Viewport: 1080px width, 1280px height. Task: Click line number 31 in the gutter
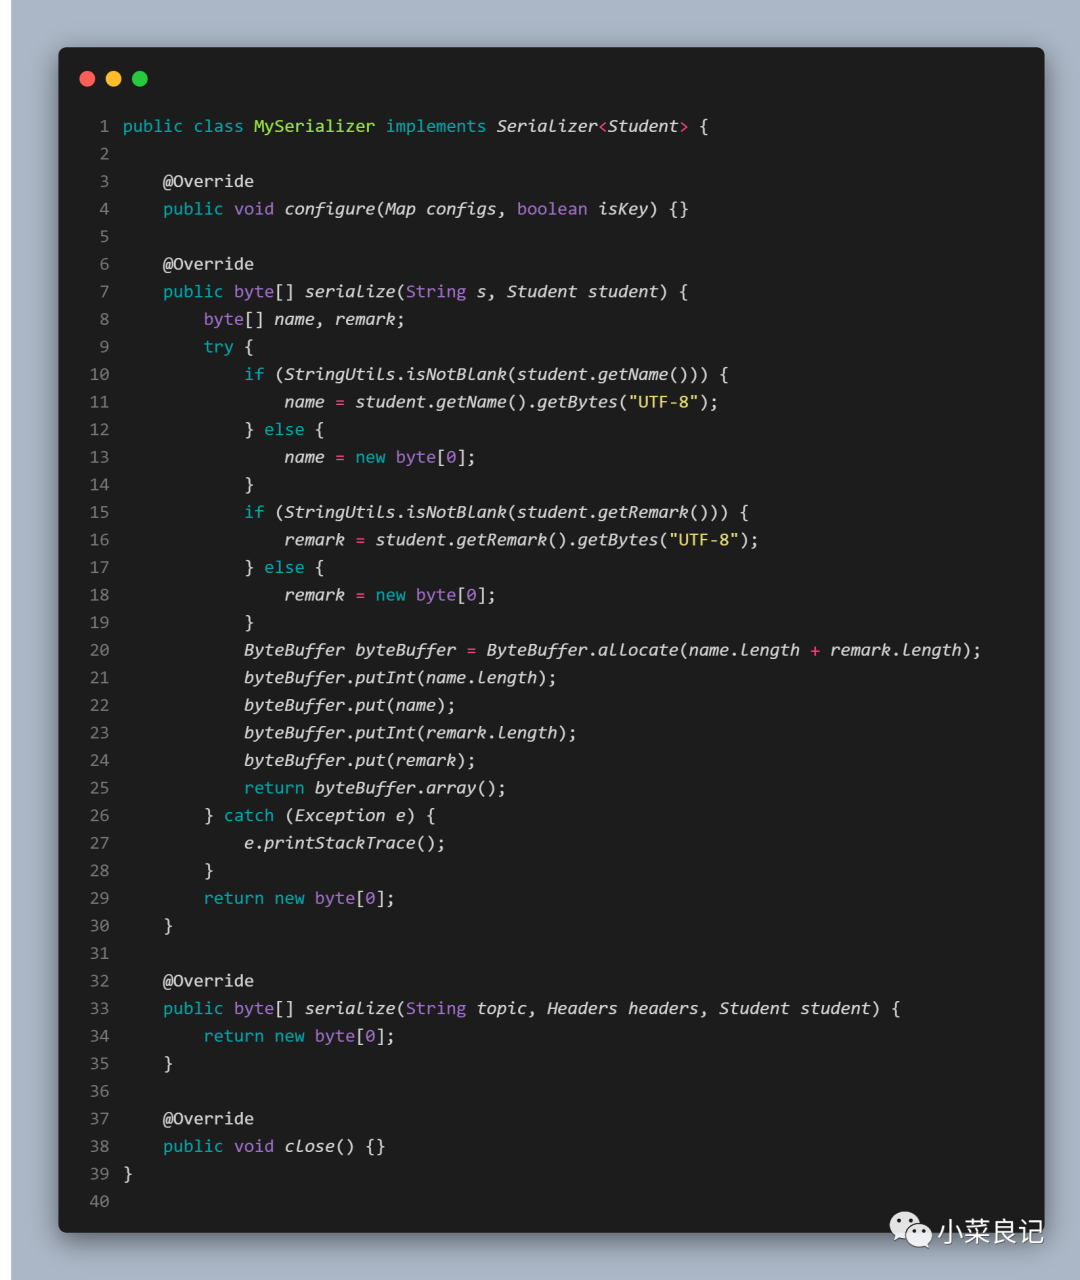coord(99,953)
